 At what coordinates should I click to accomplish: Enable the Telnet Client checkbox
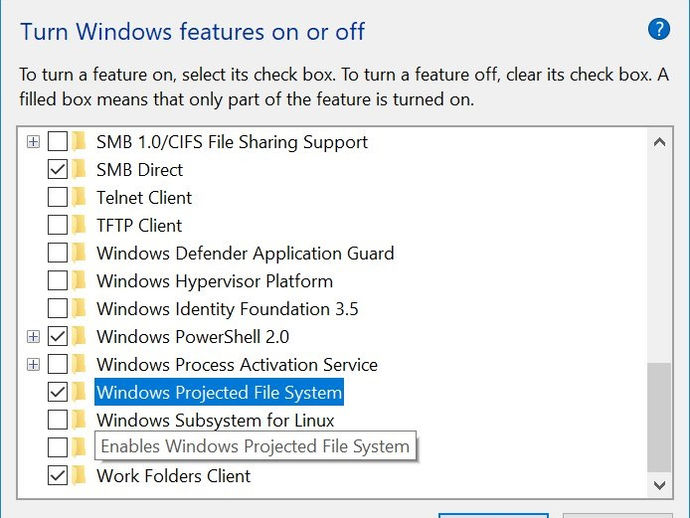pyautogui.click(x=58, y=197)
